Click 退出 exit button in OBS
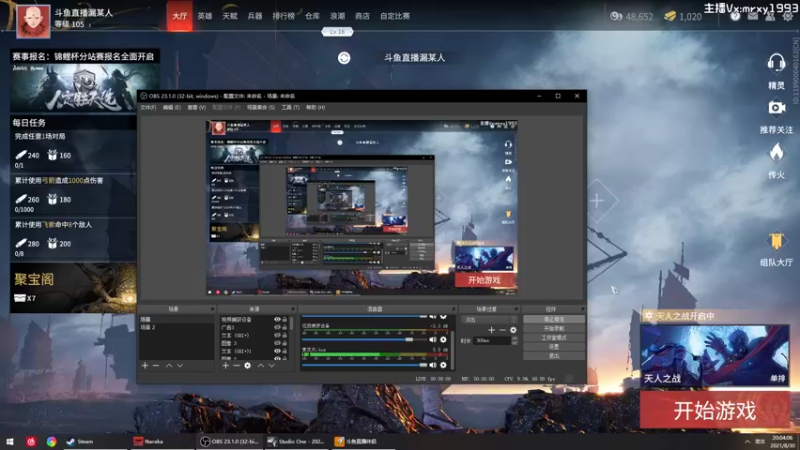Screen dimensions: 800x450 [554, 356]
